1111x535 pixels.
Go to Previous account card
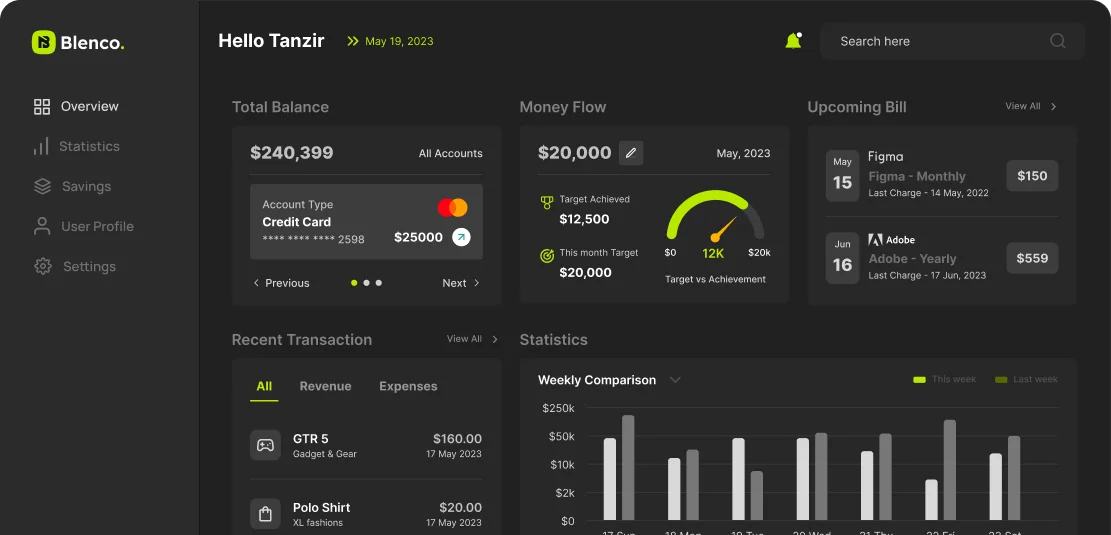281,283
